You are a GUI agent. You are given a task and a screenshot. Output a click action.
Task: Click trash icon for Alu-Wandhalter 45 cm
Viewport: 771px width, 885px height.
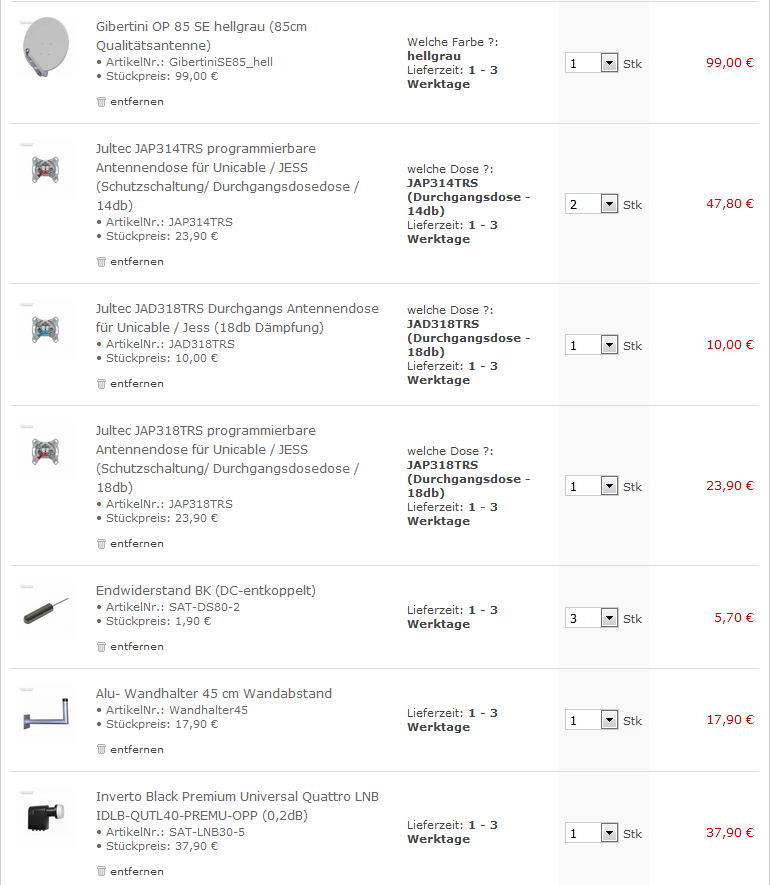click(x=101, y=749)
